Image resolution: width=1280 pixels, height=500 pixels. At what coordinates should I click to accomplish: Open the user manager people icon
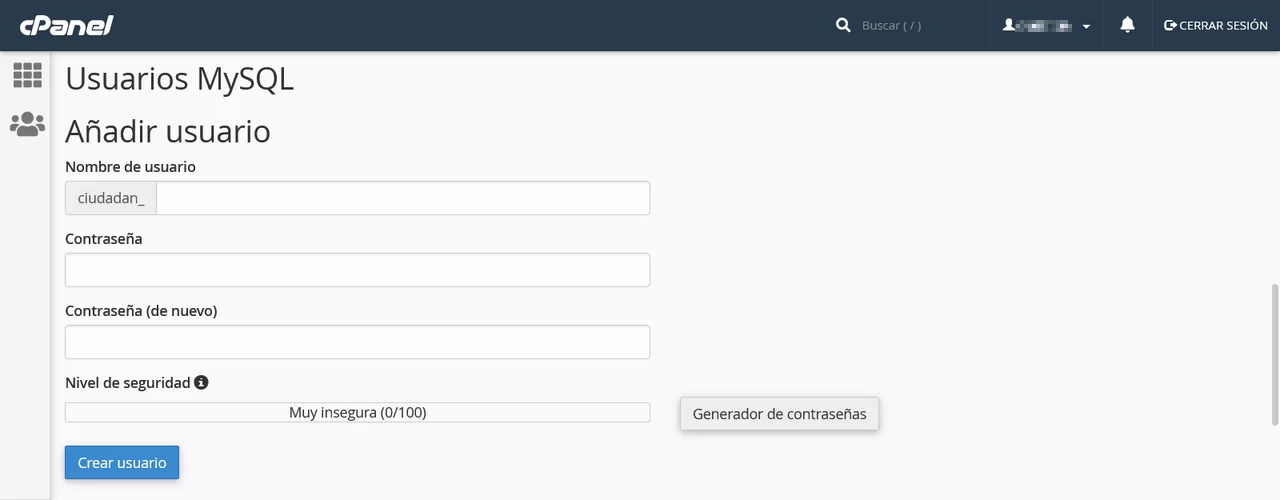(27, 124)
